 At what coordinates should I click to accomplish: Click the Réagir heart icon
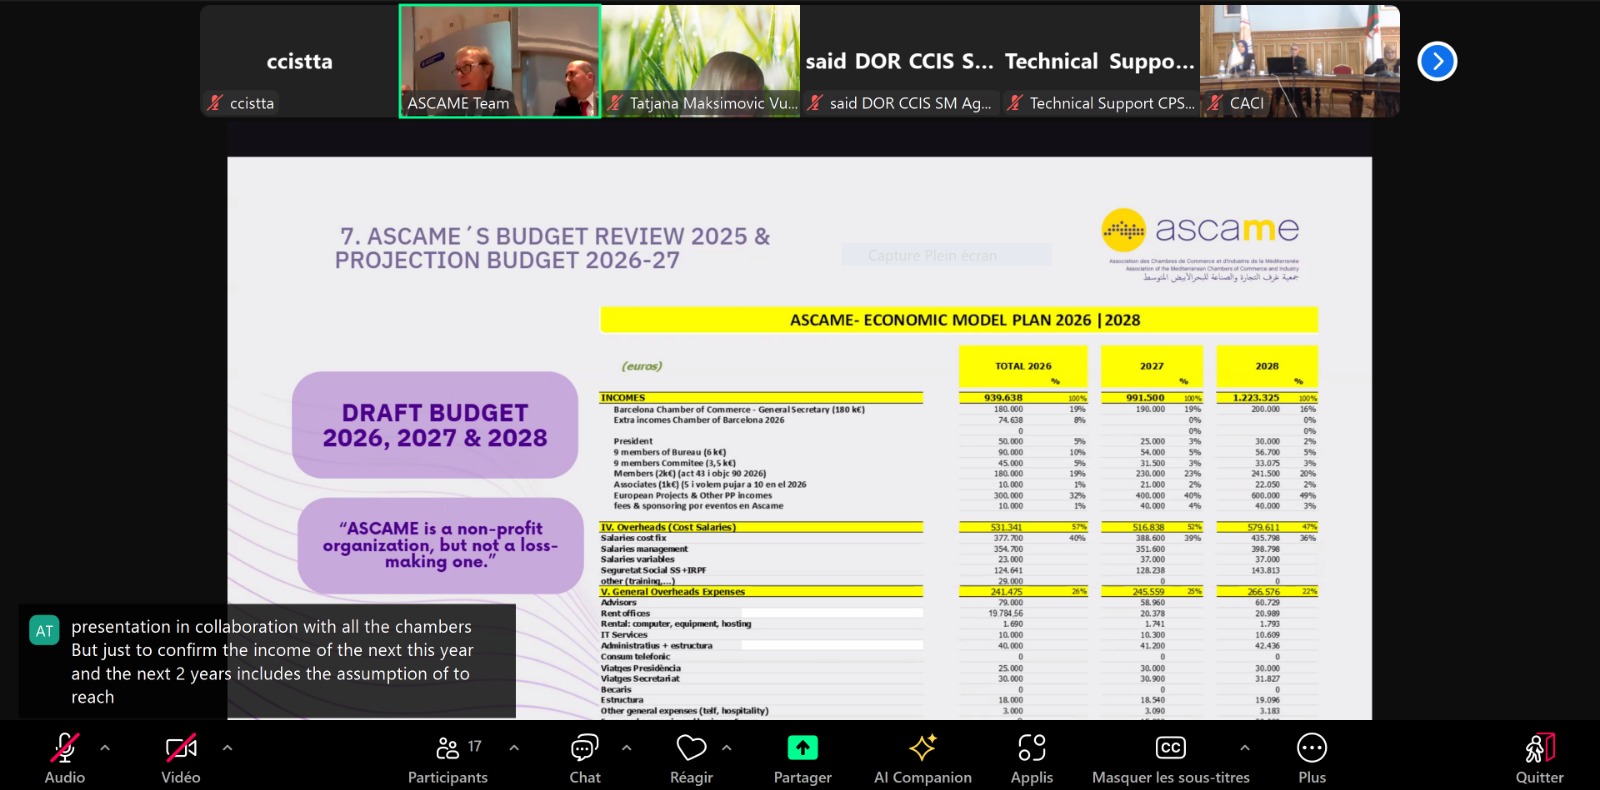(691, 759)
